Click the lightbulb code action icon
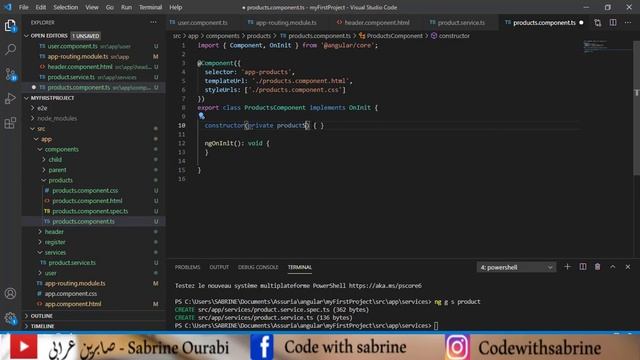The width and height of the screenshot is (640, 360). point(202,116)
